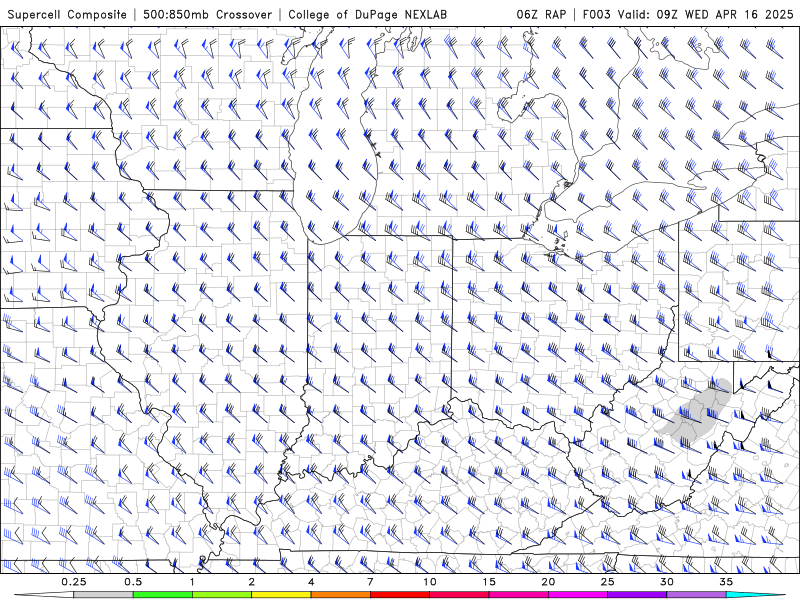
Task: Click the '35' legend value
Action: click(726, 582)
